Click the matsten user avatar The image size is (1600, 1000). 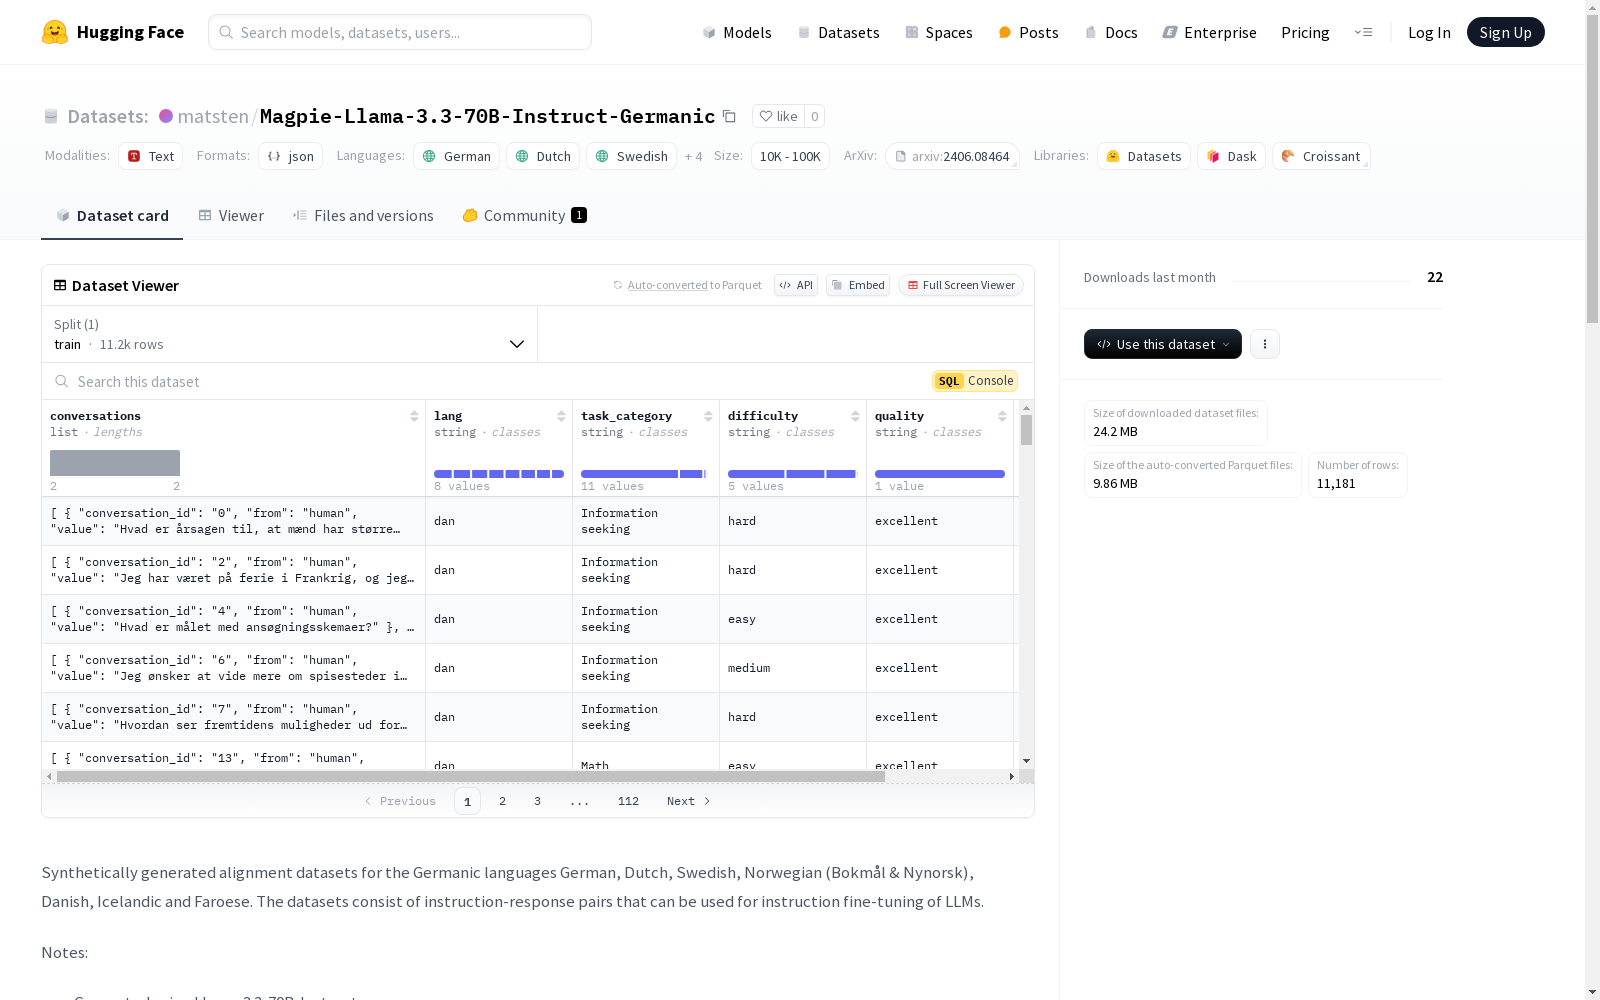click(166, 116)
